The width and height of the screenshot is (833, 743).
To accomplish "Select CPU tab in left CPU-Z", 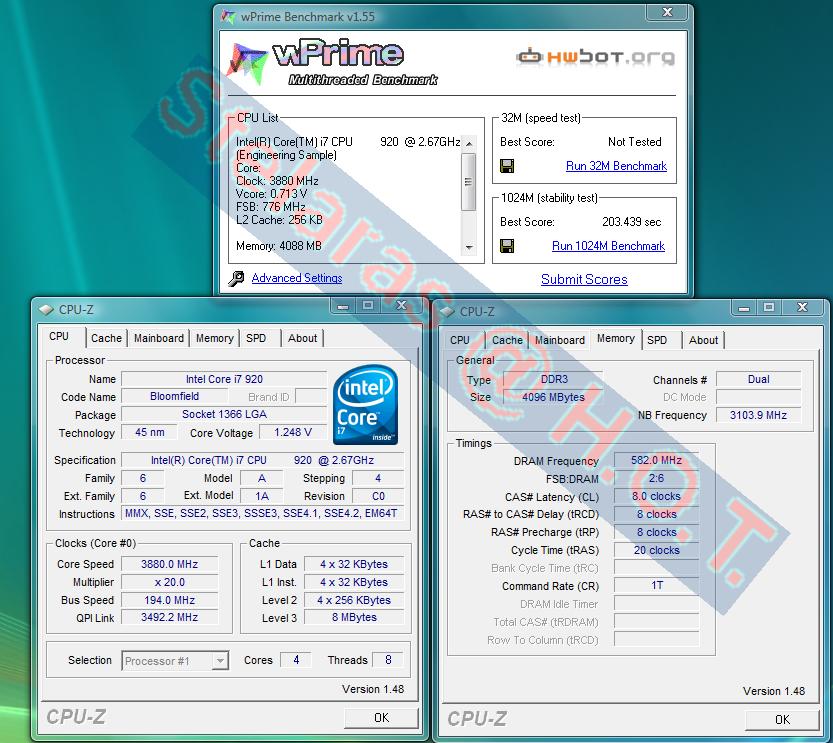I will pyautogui.click(x=59, y=336).
